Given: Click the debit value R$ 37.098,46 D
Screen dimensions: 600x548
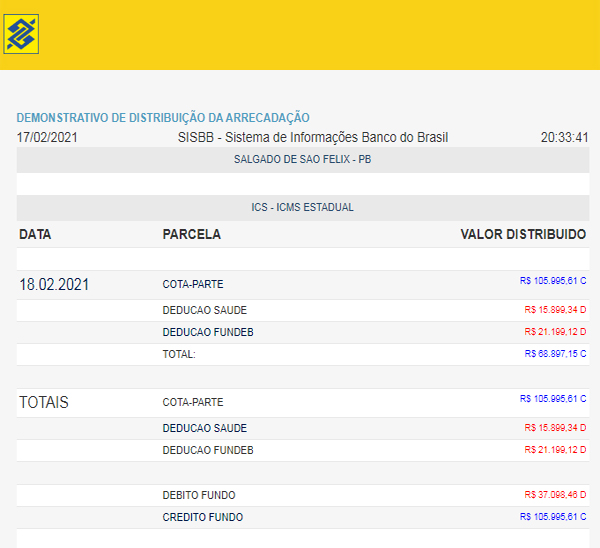Looking at the screenshot, I should pos(555,495).
